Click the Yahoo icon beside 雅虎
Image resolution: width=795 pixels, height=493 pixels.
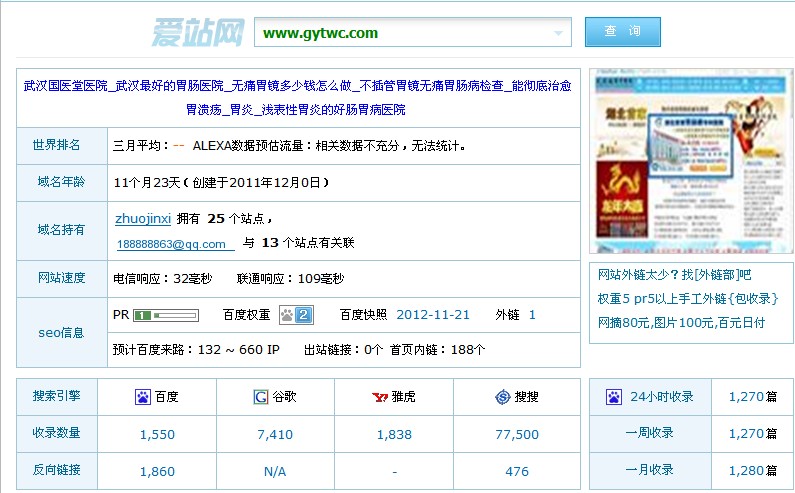point(380,397)
